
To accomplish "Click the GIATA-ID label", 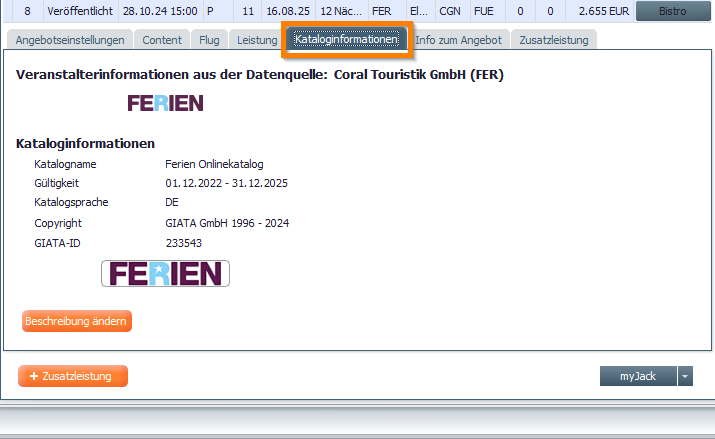I will [x=57, y=243].
